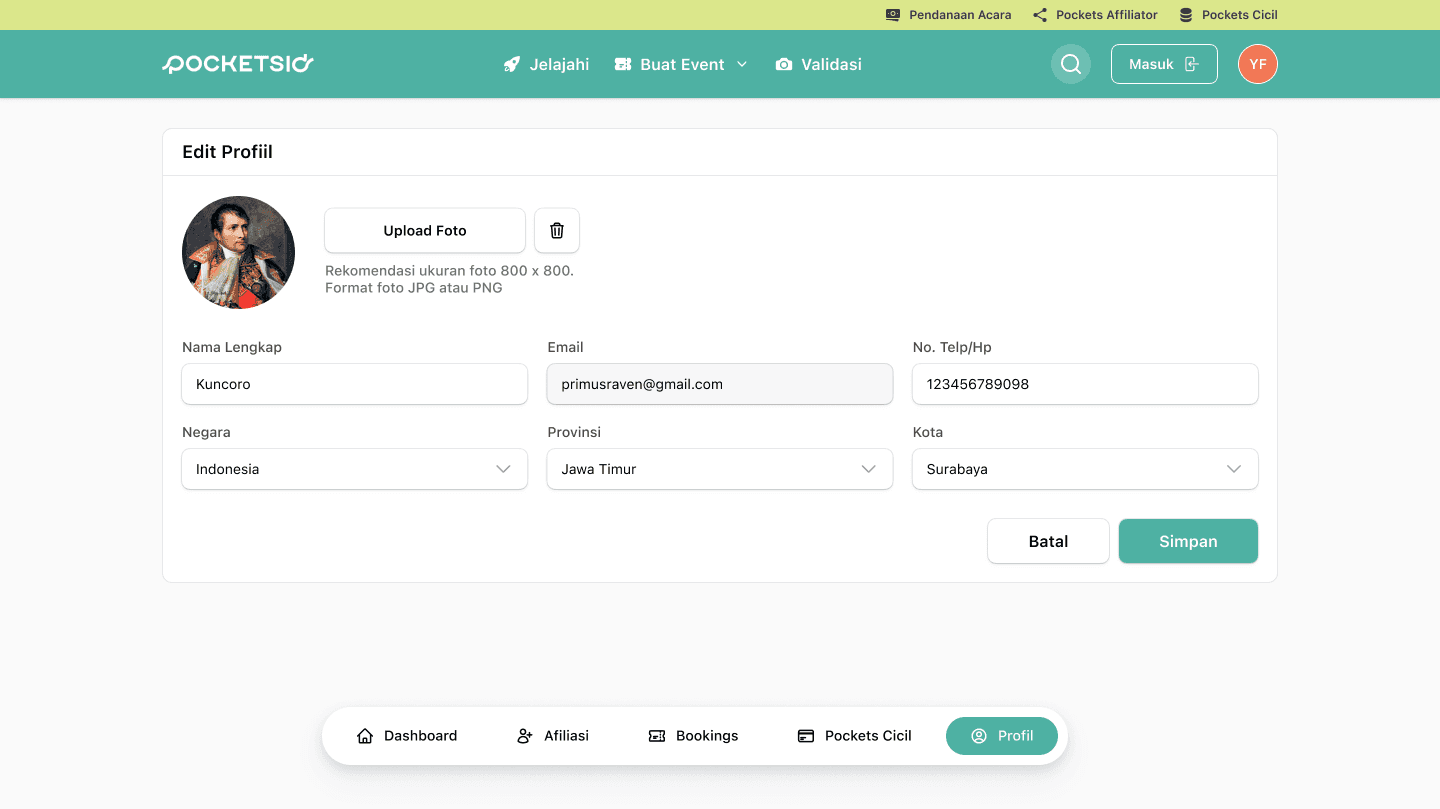Click the user icon in Profil tab

[x=979, y=736]
